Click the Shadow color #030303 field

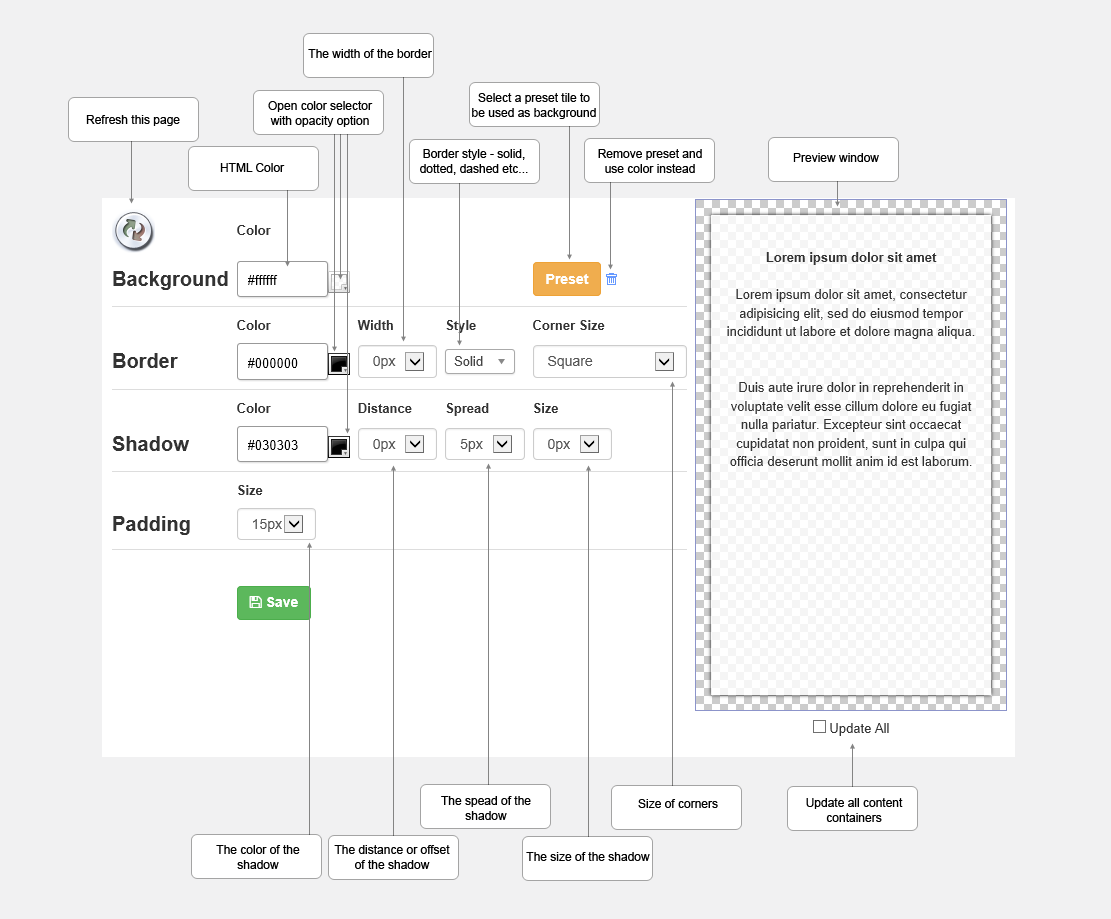pos(282,444)
